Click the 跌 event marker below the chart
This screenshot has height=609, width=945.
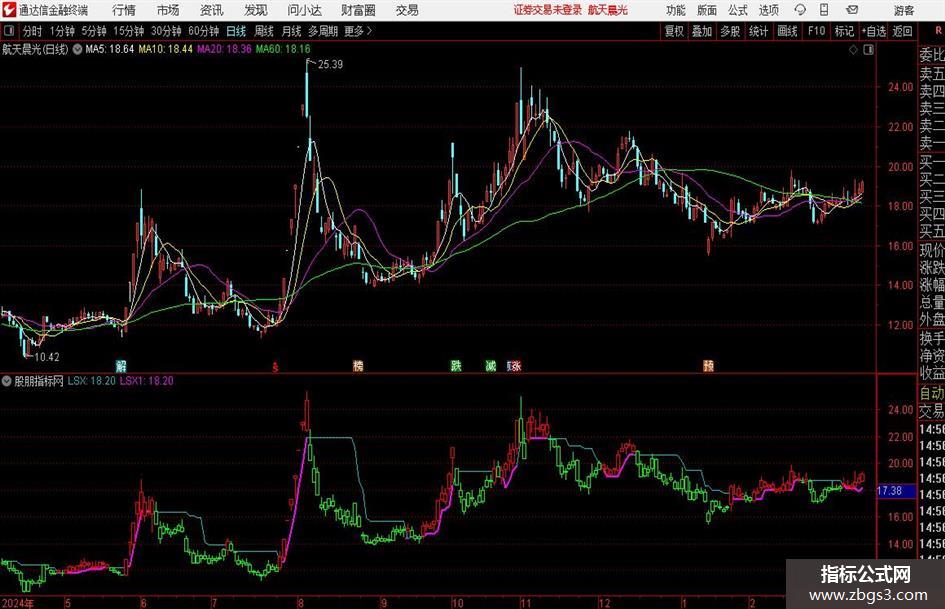[x=456, y=365]
